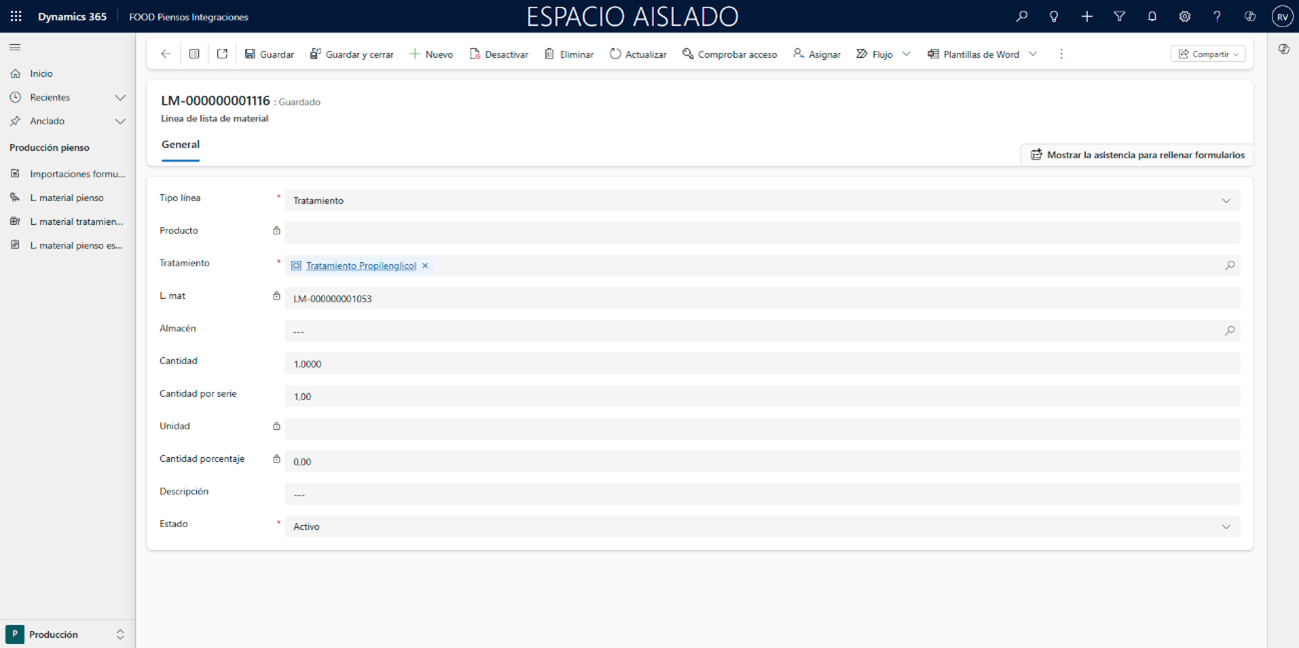Viewport: 1299px width, 648px height.
Task: Select the General tab
Action: point(181,145)
